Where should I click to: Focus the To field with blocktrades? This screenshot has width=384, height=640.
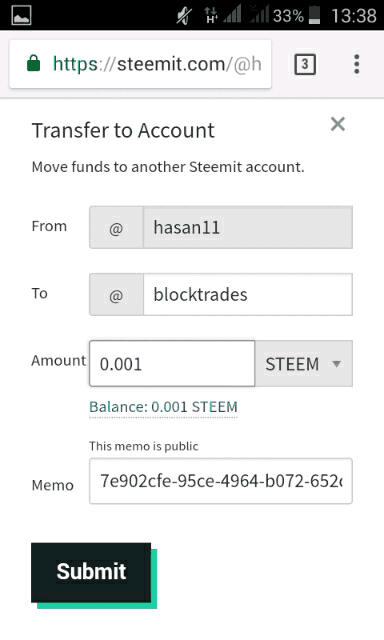pyautogui.click(x=248, y=294)
